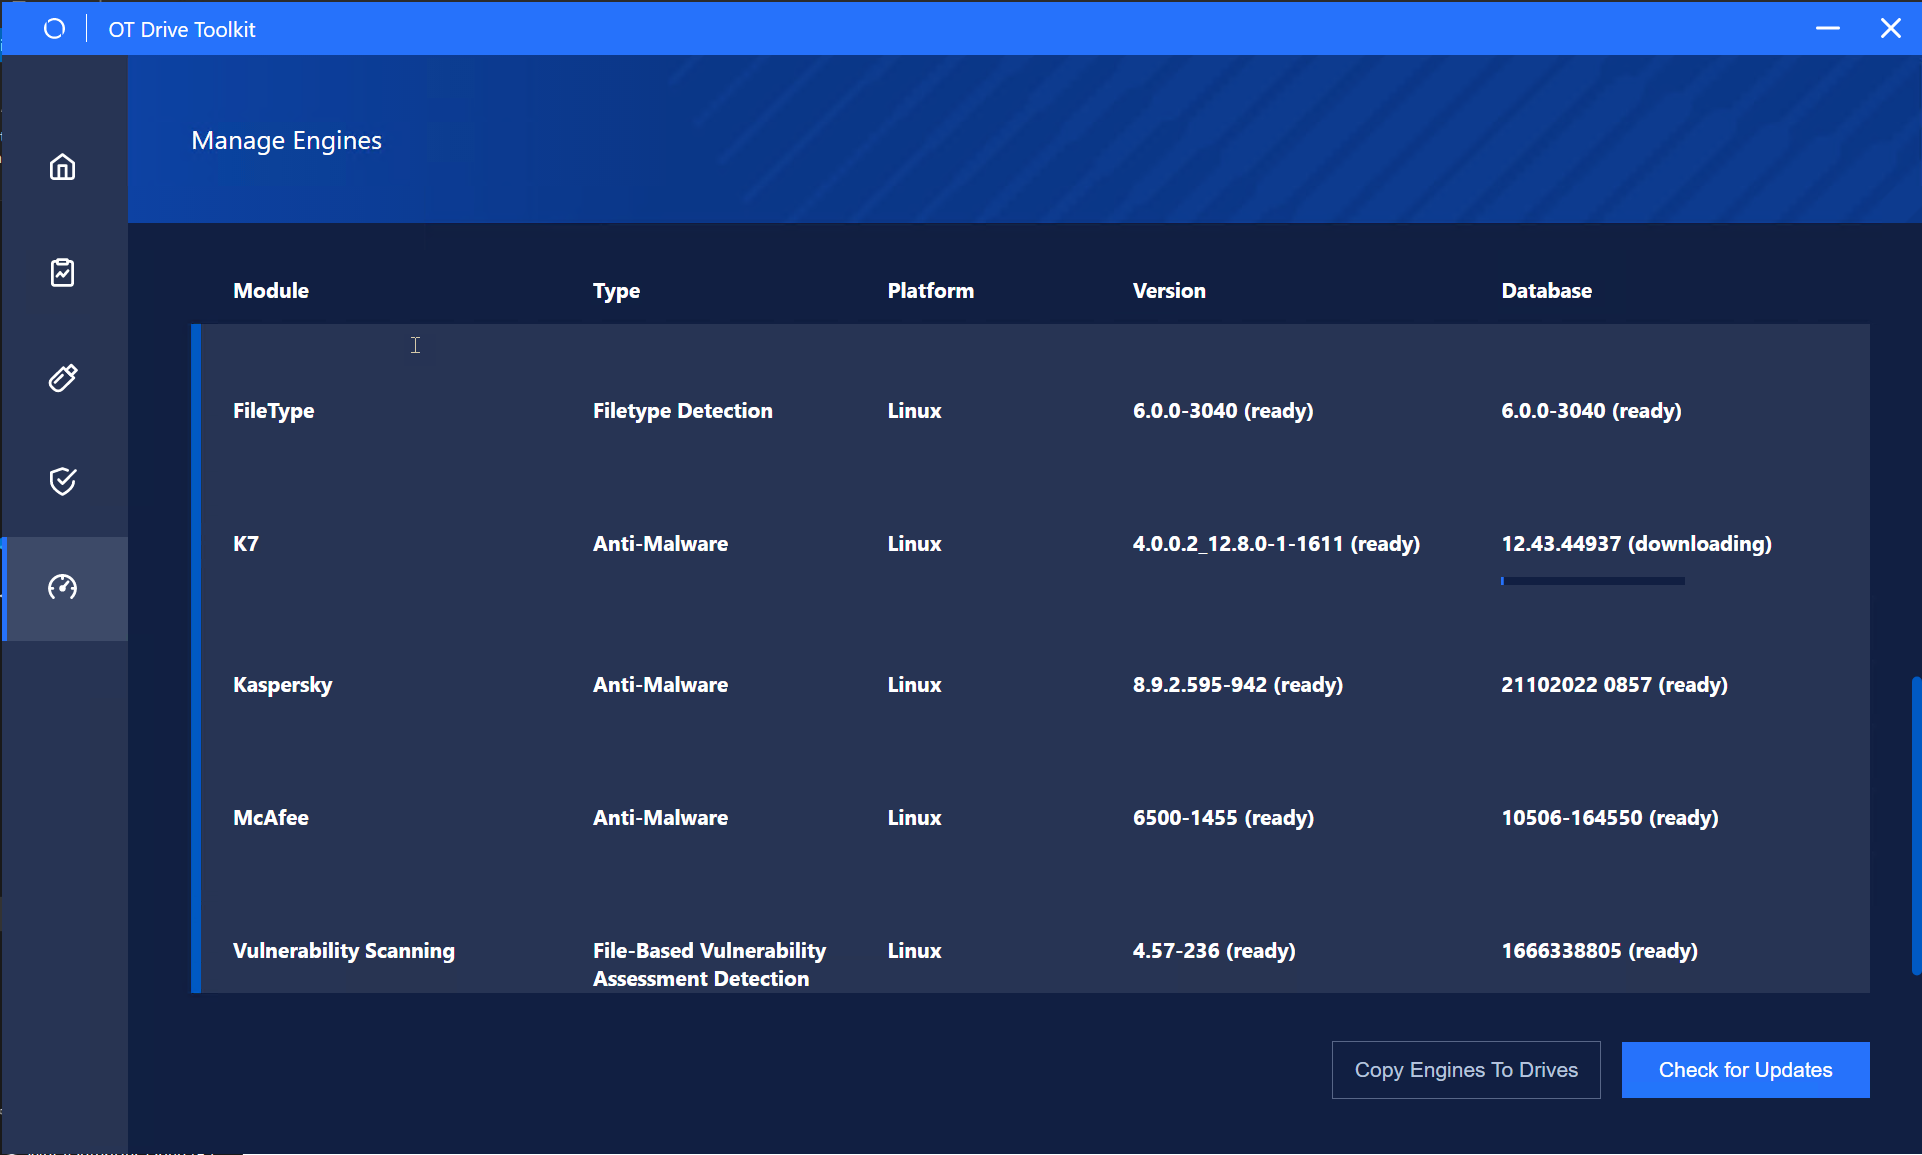This screenshot has height=1155, width=1922.
Task: Click version 4.57-236 (ready)
Action: point(1214,951)
